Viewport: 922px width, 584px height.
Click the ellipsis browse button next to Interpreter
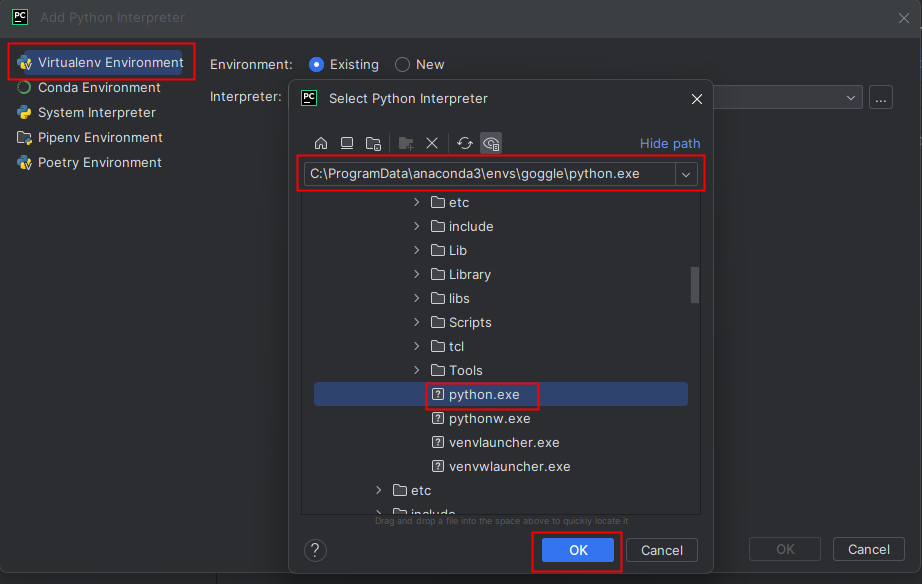(x=881, y=98)
